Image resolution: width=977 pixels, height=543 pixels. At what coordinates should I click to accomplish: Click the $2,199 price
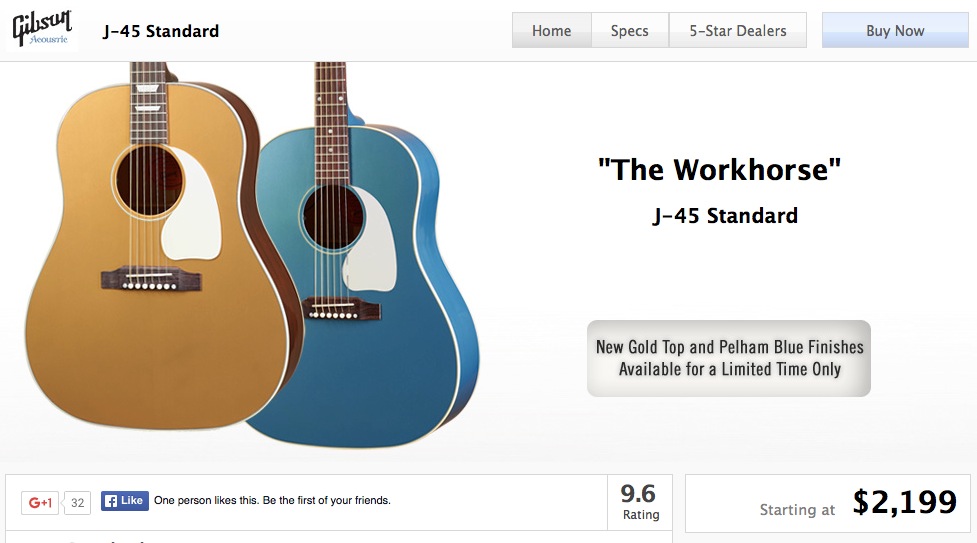[905, 503]
